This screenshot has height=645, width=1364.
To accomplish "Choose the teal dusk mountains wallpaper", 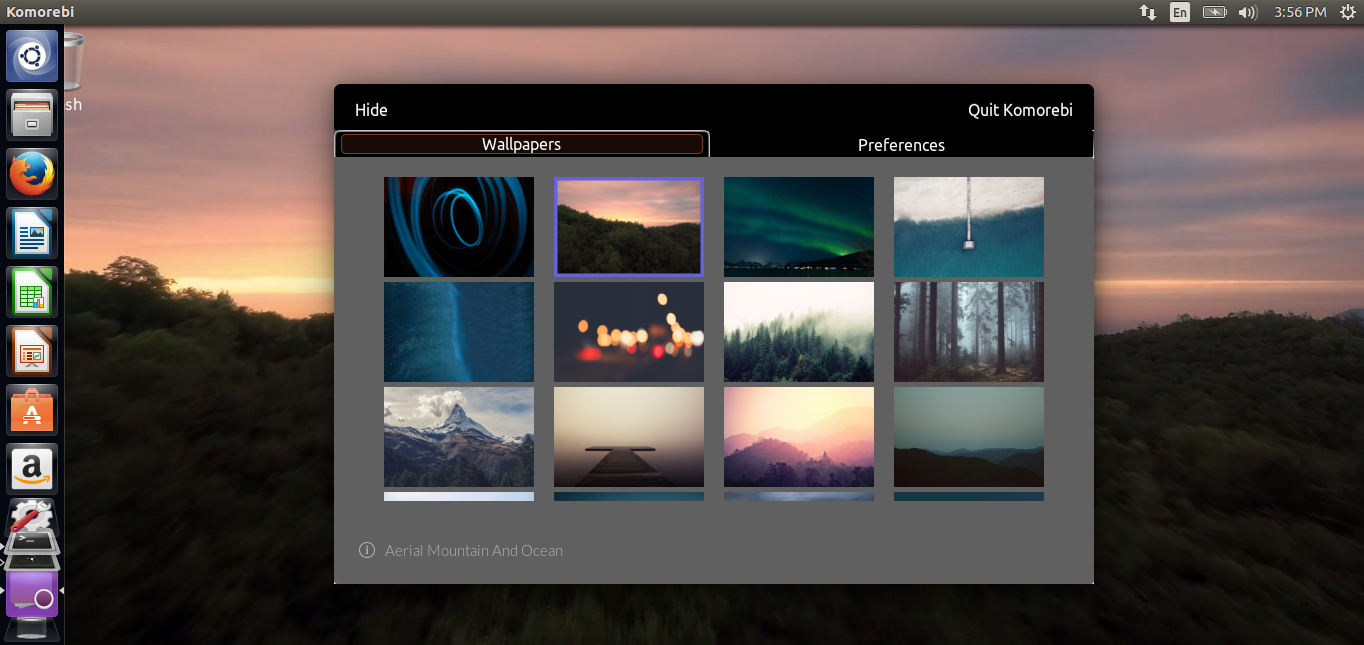I will click(969, 437).
